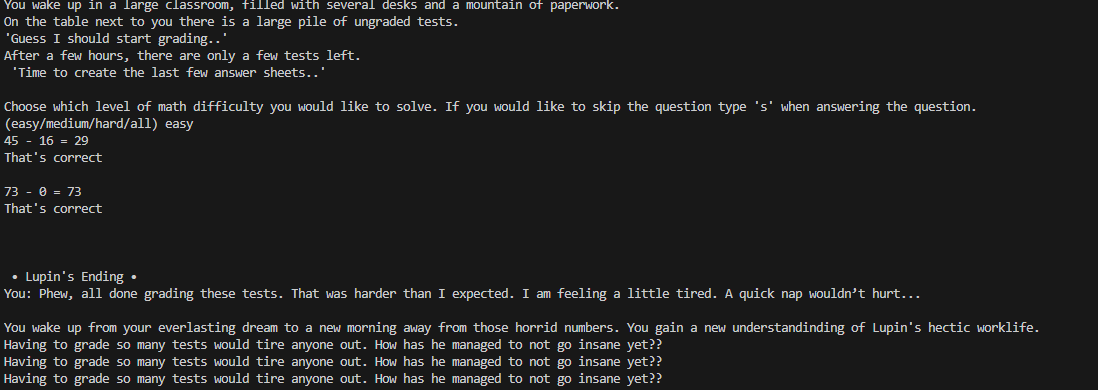Click the answer '29' after the equals sign

pos(81,141)
